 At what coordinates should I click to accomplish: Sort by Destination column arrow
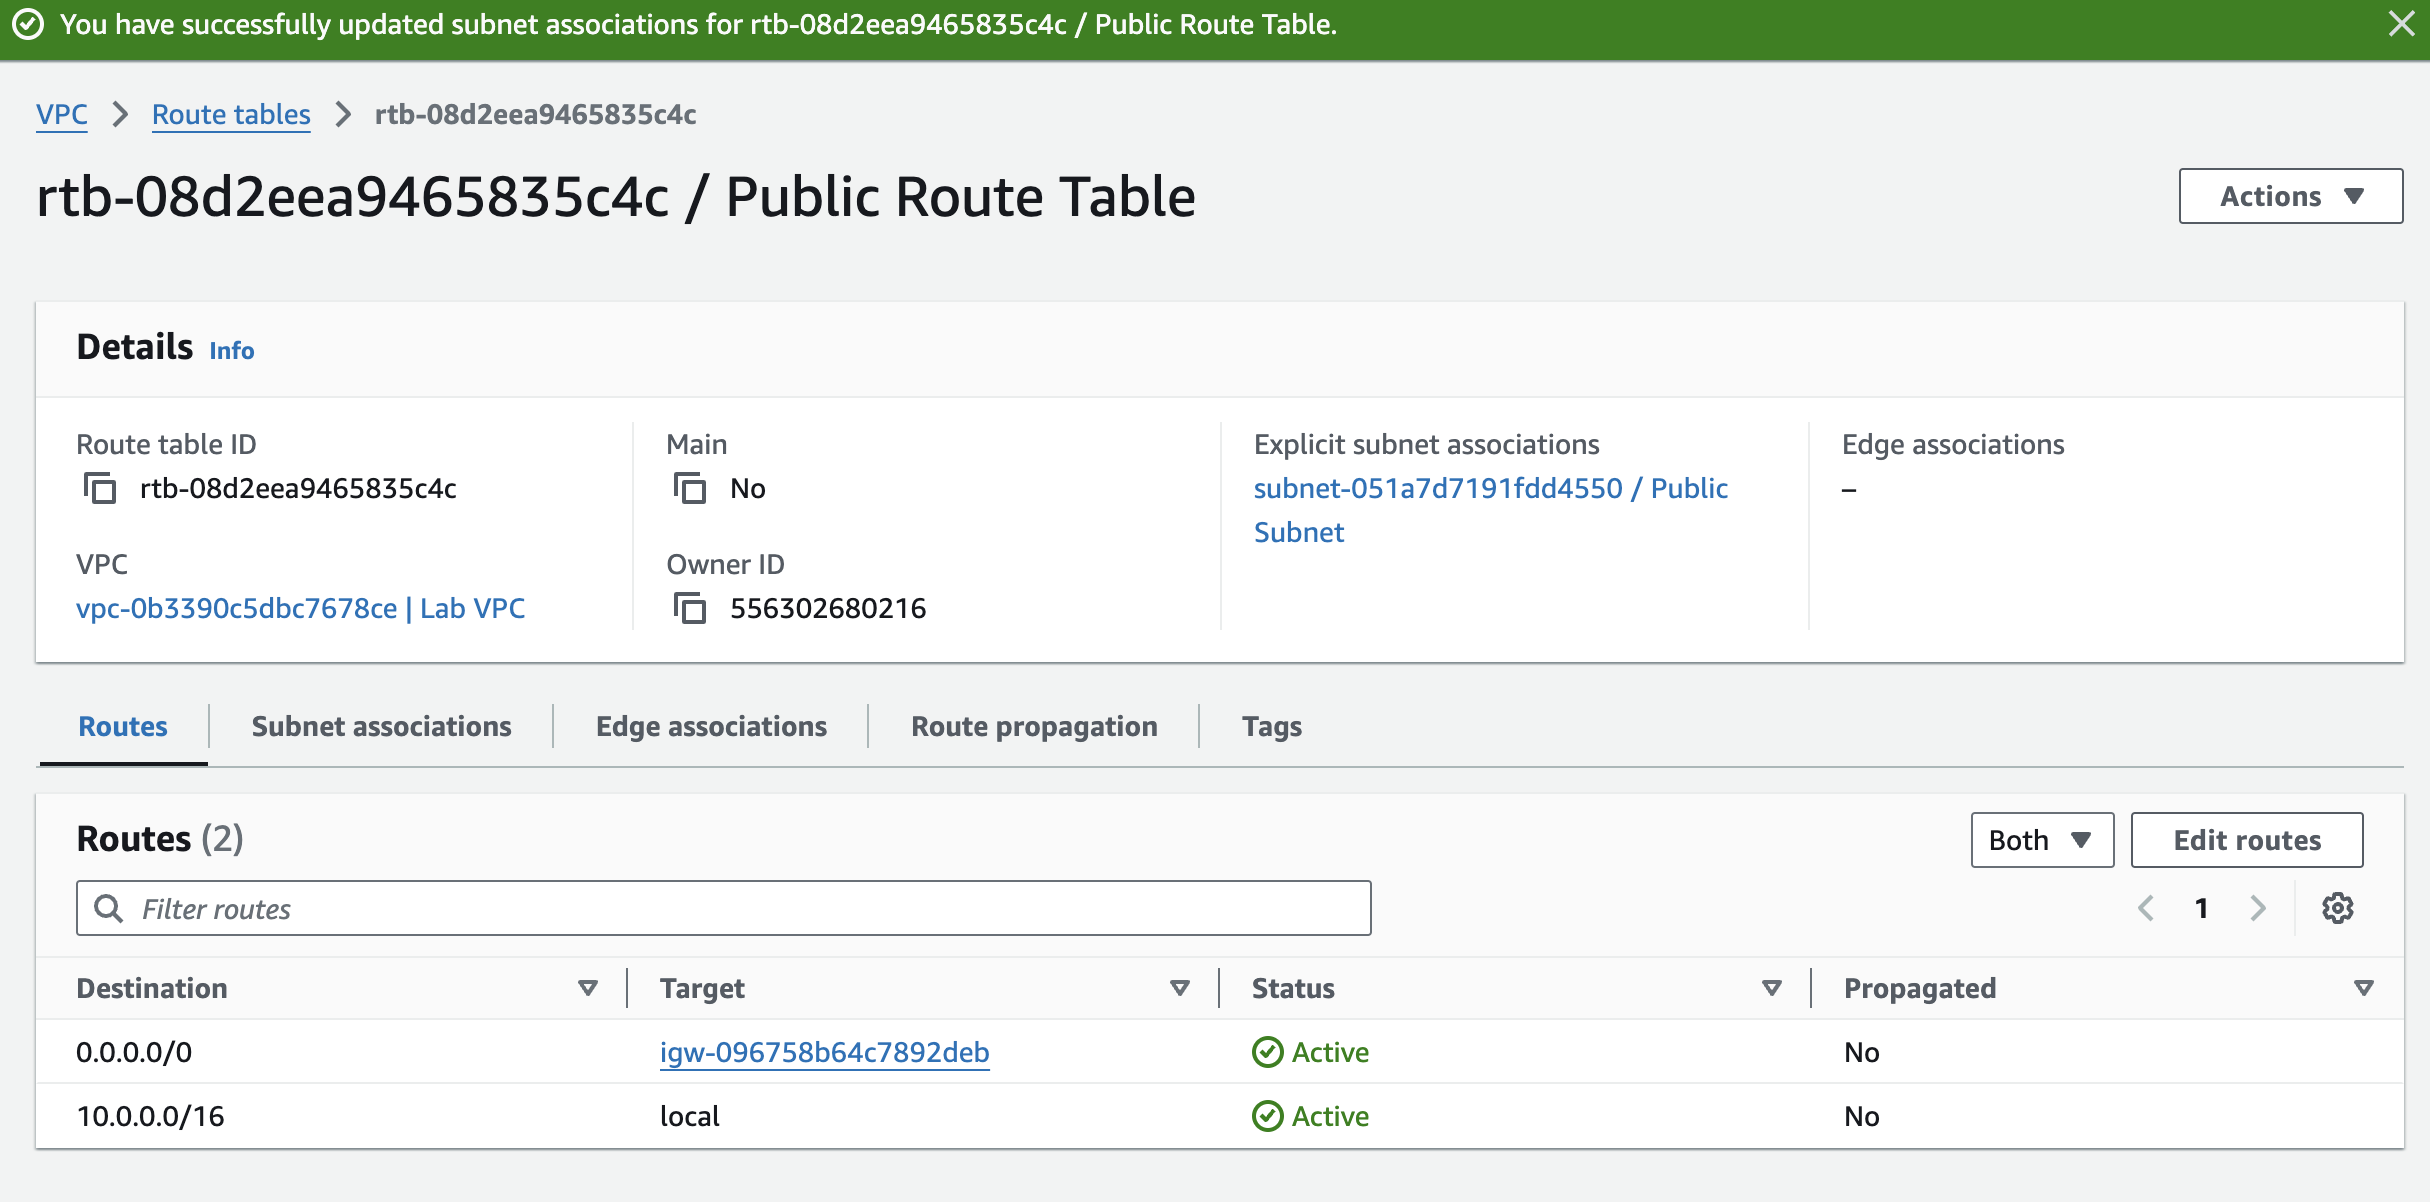click(588, 988)
